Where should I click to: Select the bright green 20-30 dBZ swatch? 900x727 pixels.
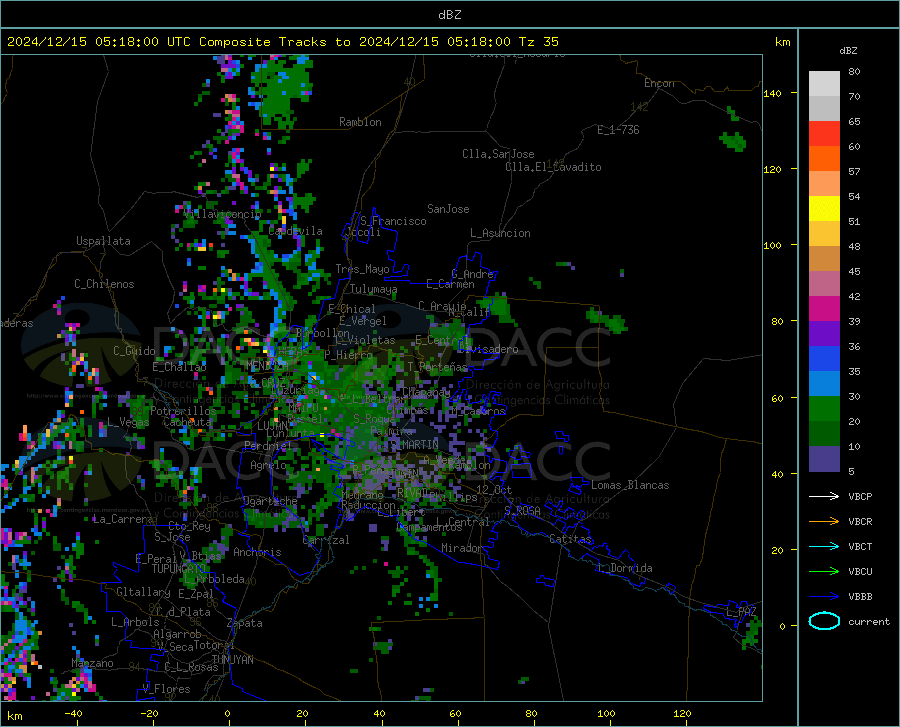click(x=824, y=409)
